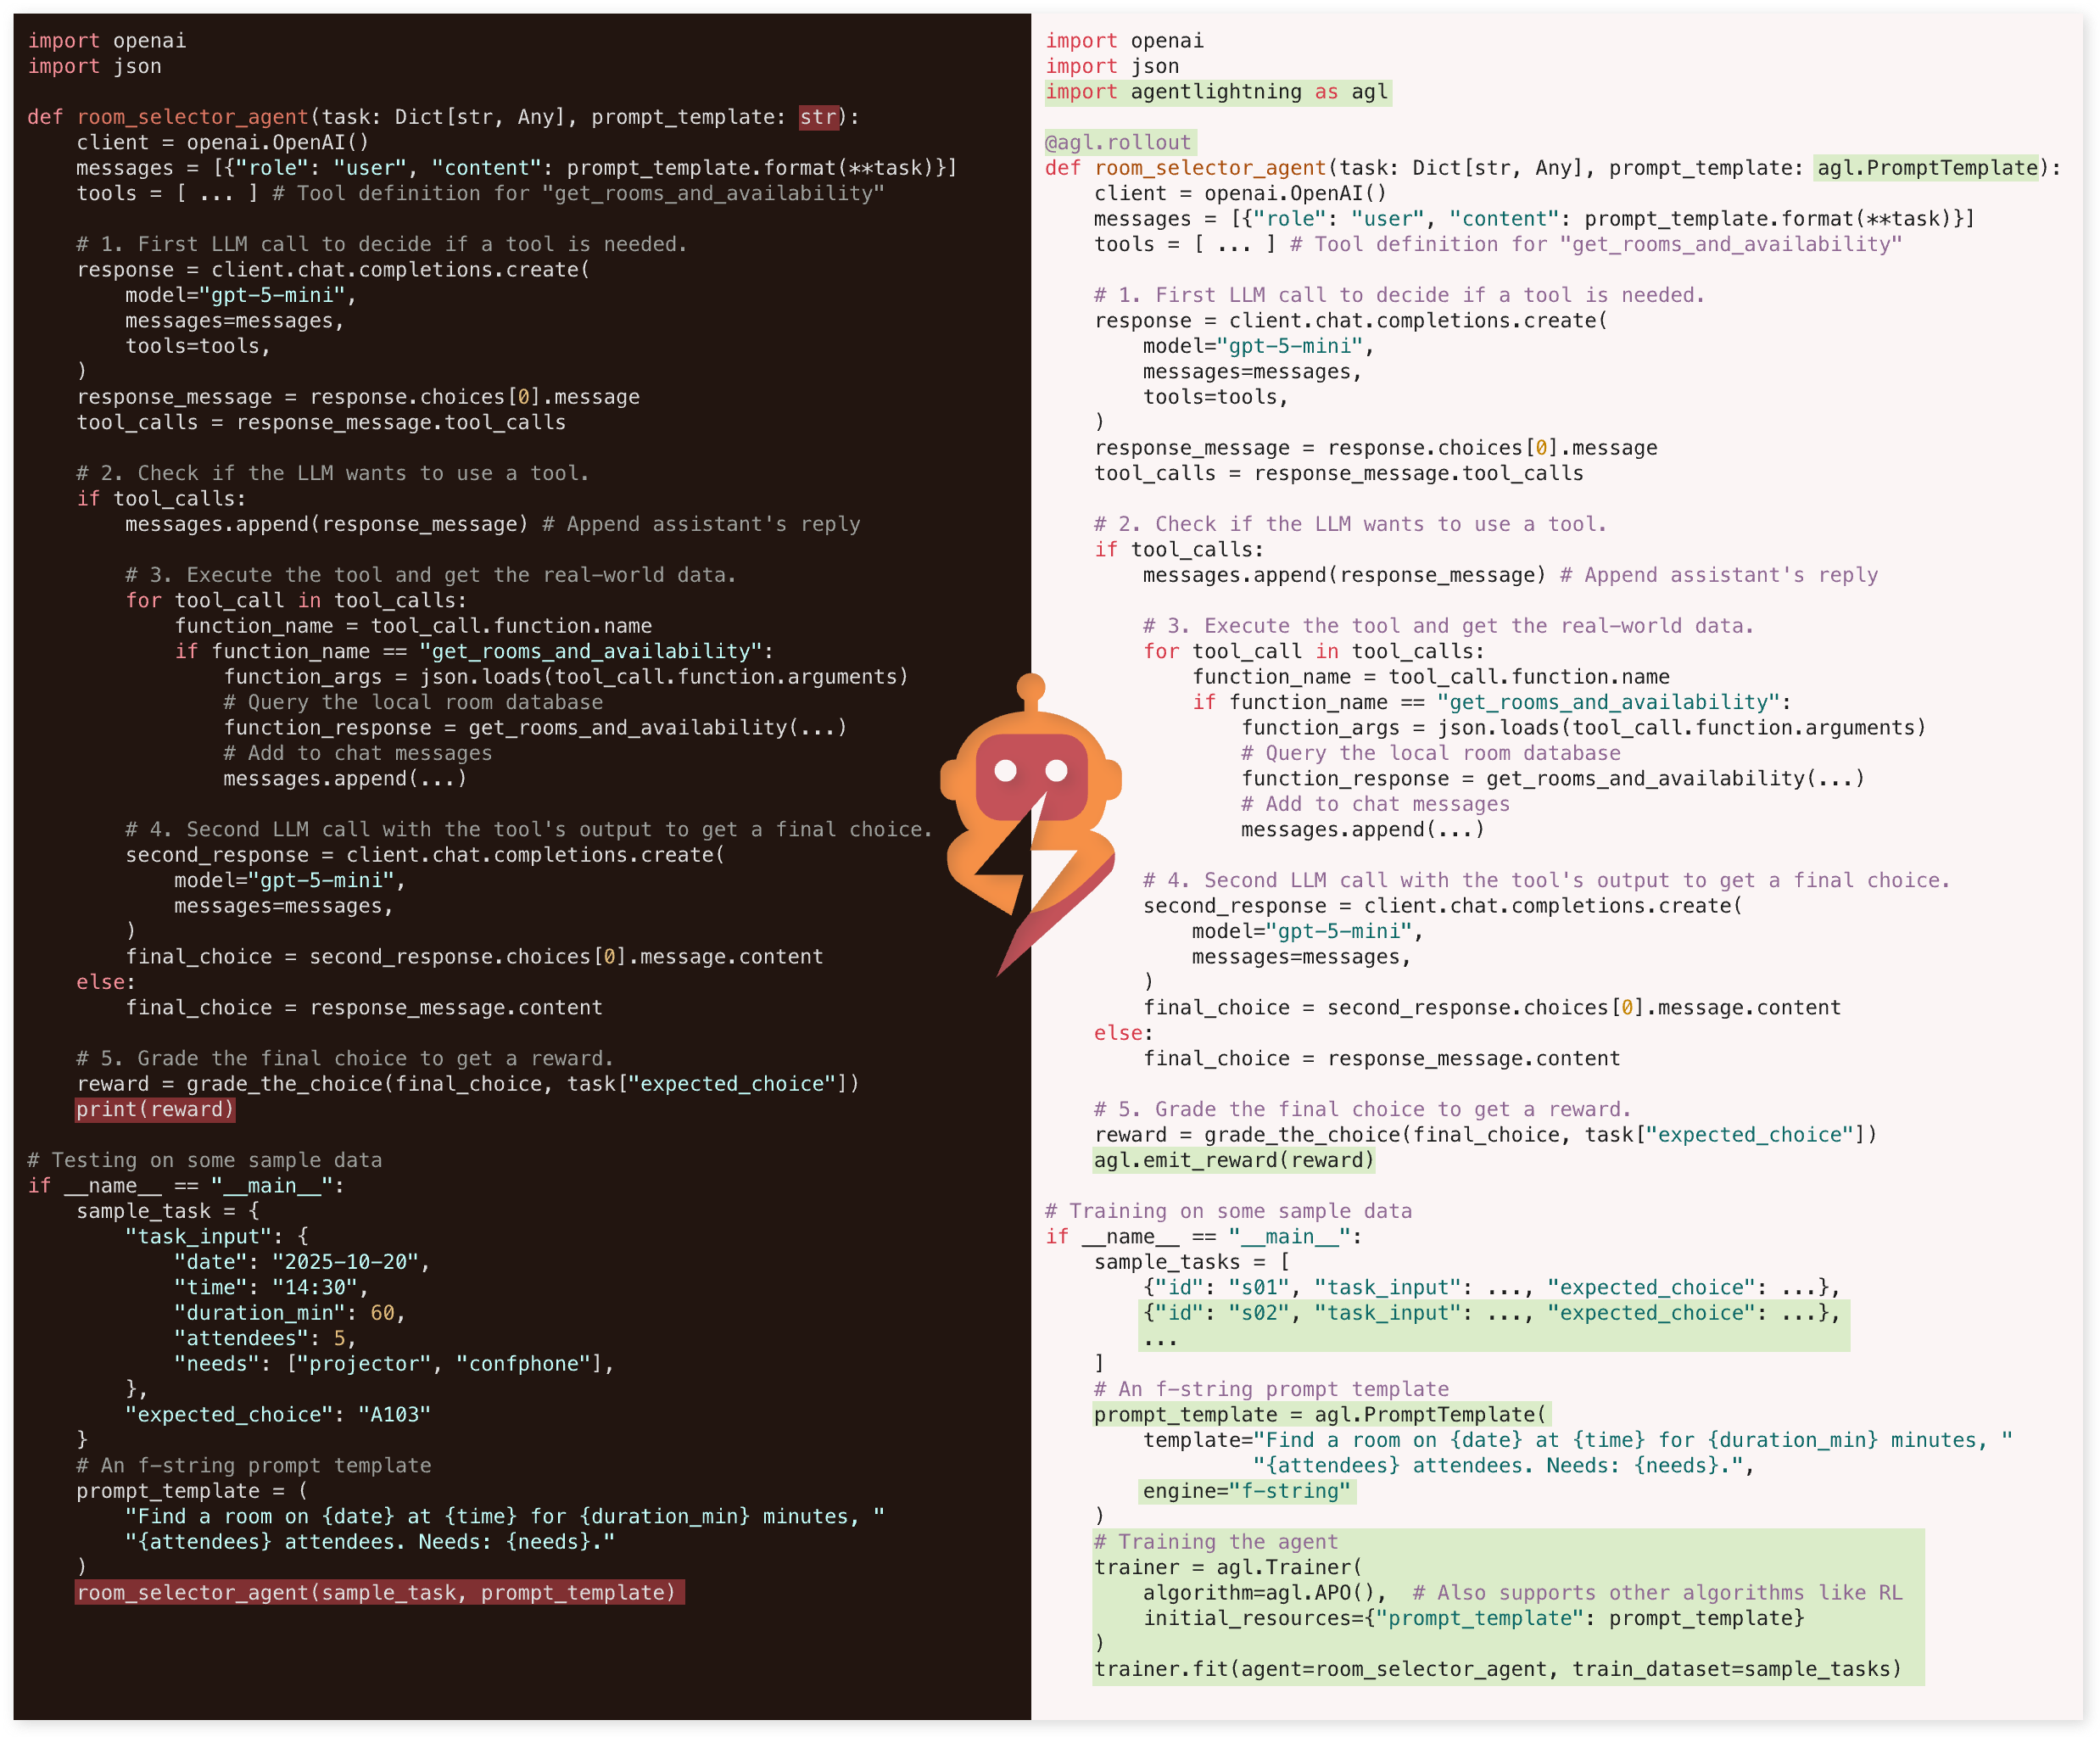Select the highlighted str type annotation

[818, 117]
